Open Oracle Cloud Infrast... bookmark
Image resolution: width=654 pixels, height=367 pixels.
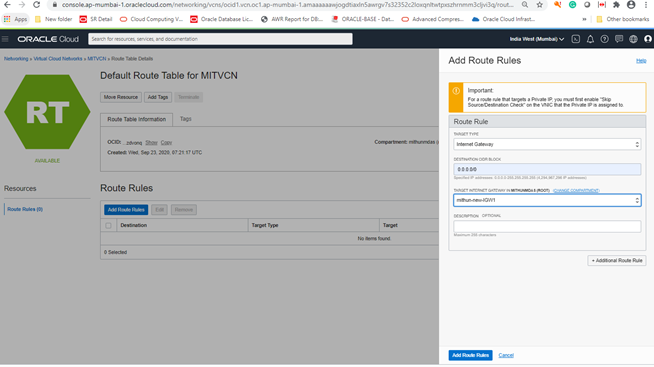click(x=503, y=19)
